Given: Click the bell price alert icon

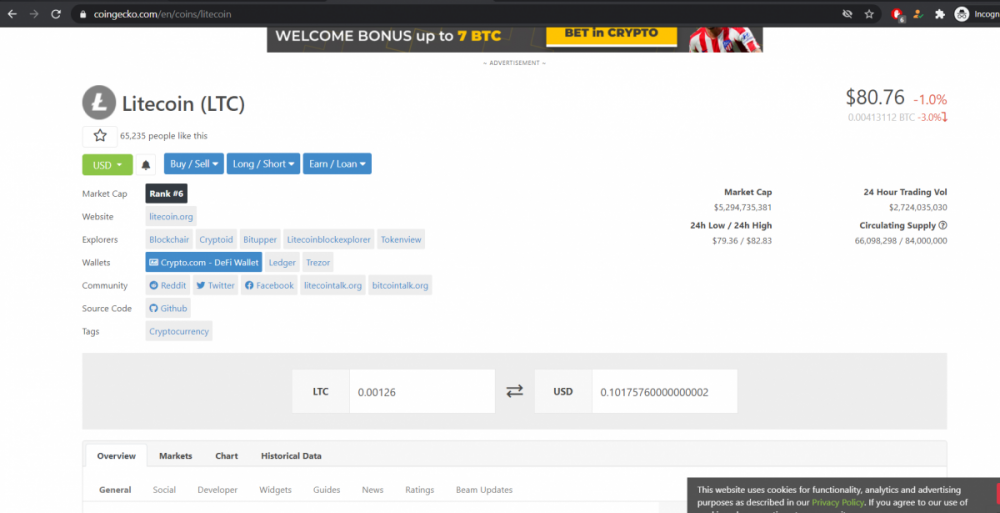Looking at the screenshot, I should [x=146, y=164].
